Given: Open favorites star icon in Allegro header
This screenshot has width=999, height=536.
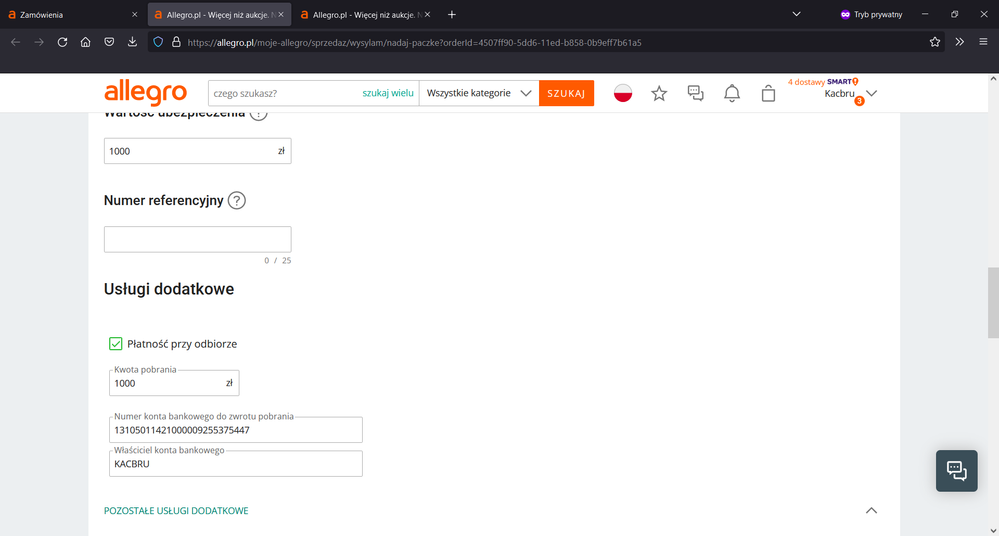Looking at the screenshot, I should 659,93.
